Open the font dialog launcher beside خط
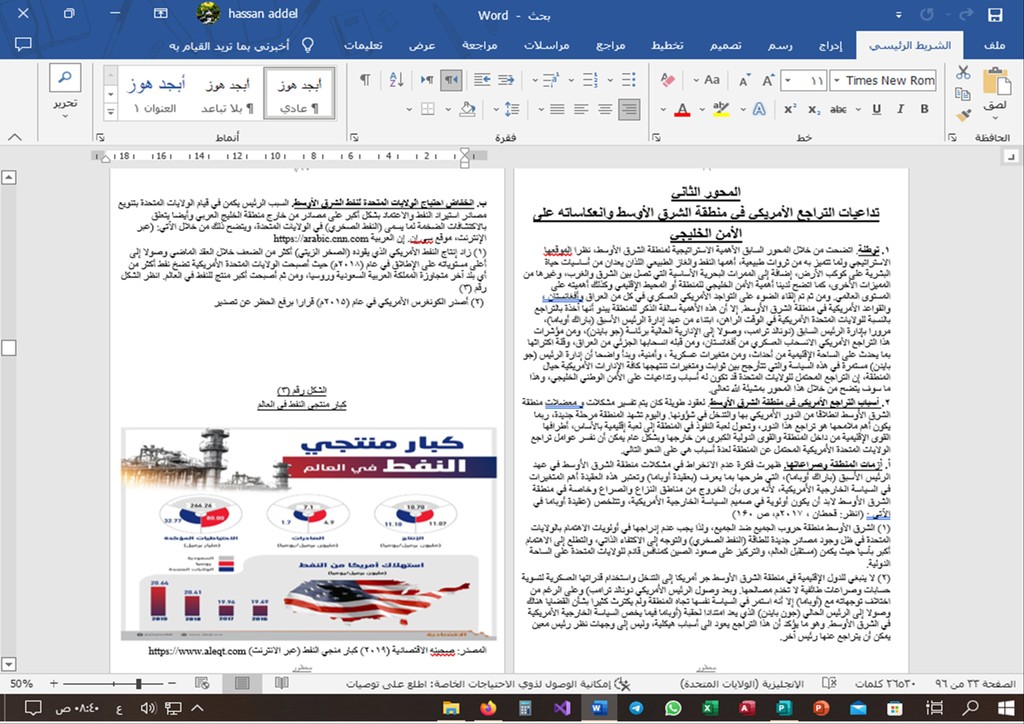The height and width of the screenshot is (724, 1024). coord(656,137)
